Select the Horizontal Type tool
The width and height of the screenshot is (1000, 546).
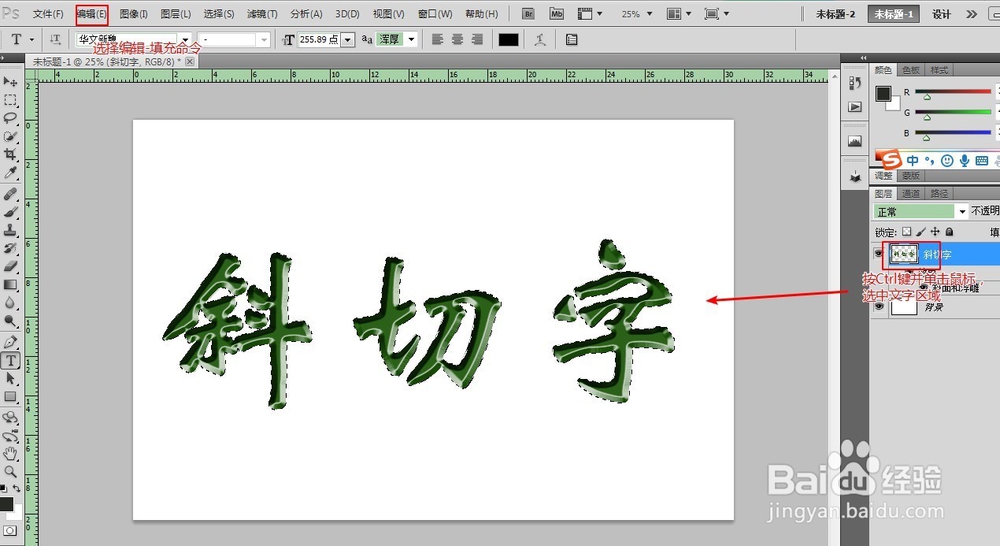point(10,360)
